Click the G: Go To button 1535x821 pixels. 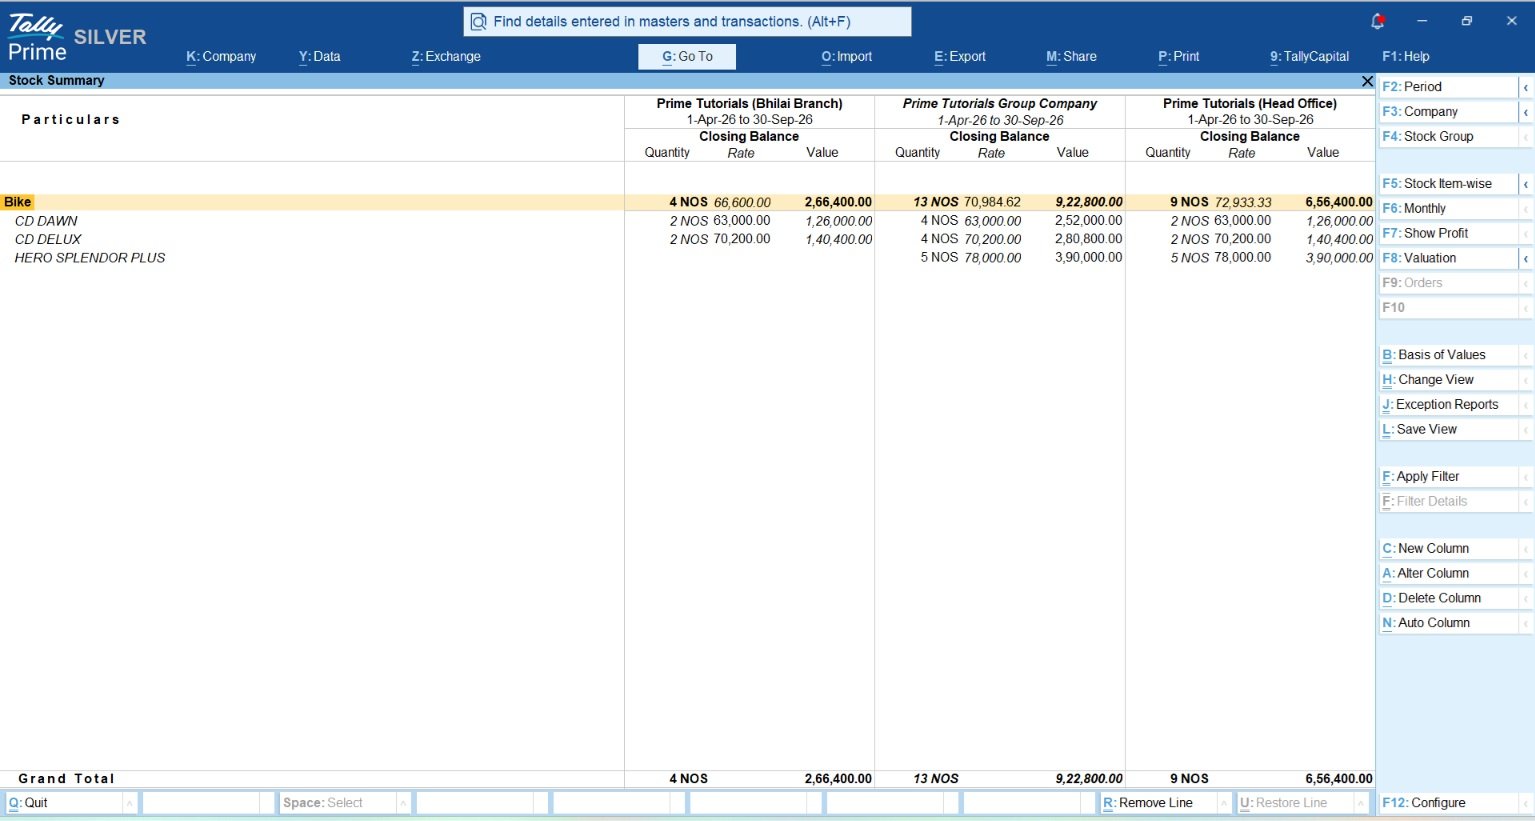coord(687,57)
